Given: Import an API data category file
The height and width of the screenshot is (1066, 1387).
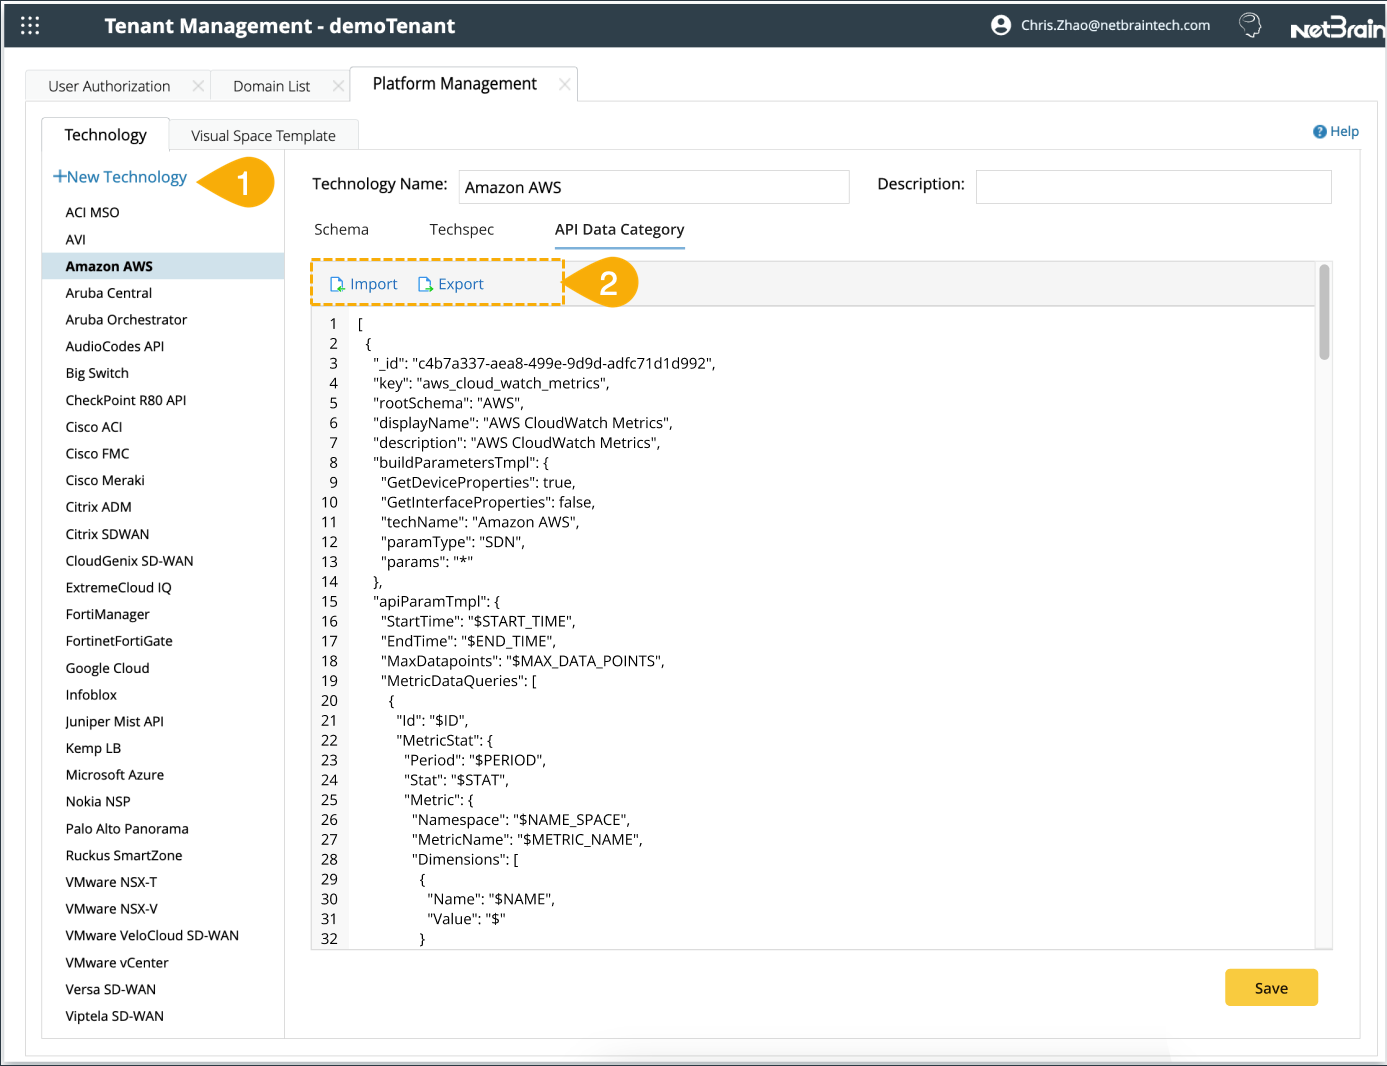Looking at the screenshot, I should [363, 283].
